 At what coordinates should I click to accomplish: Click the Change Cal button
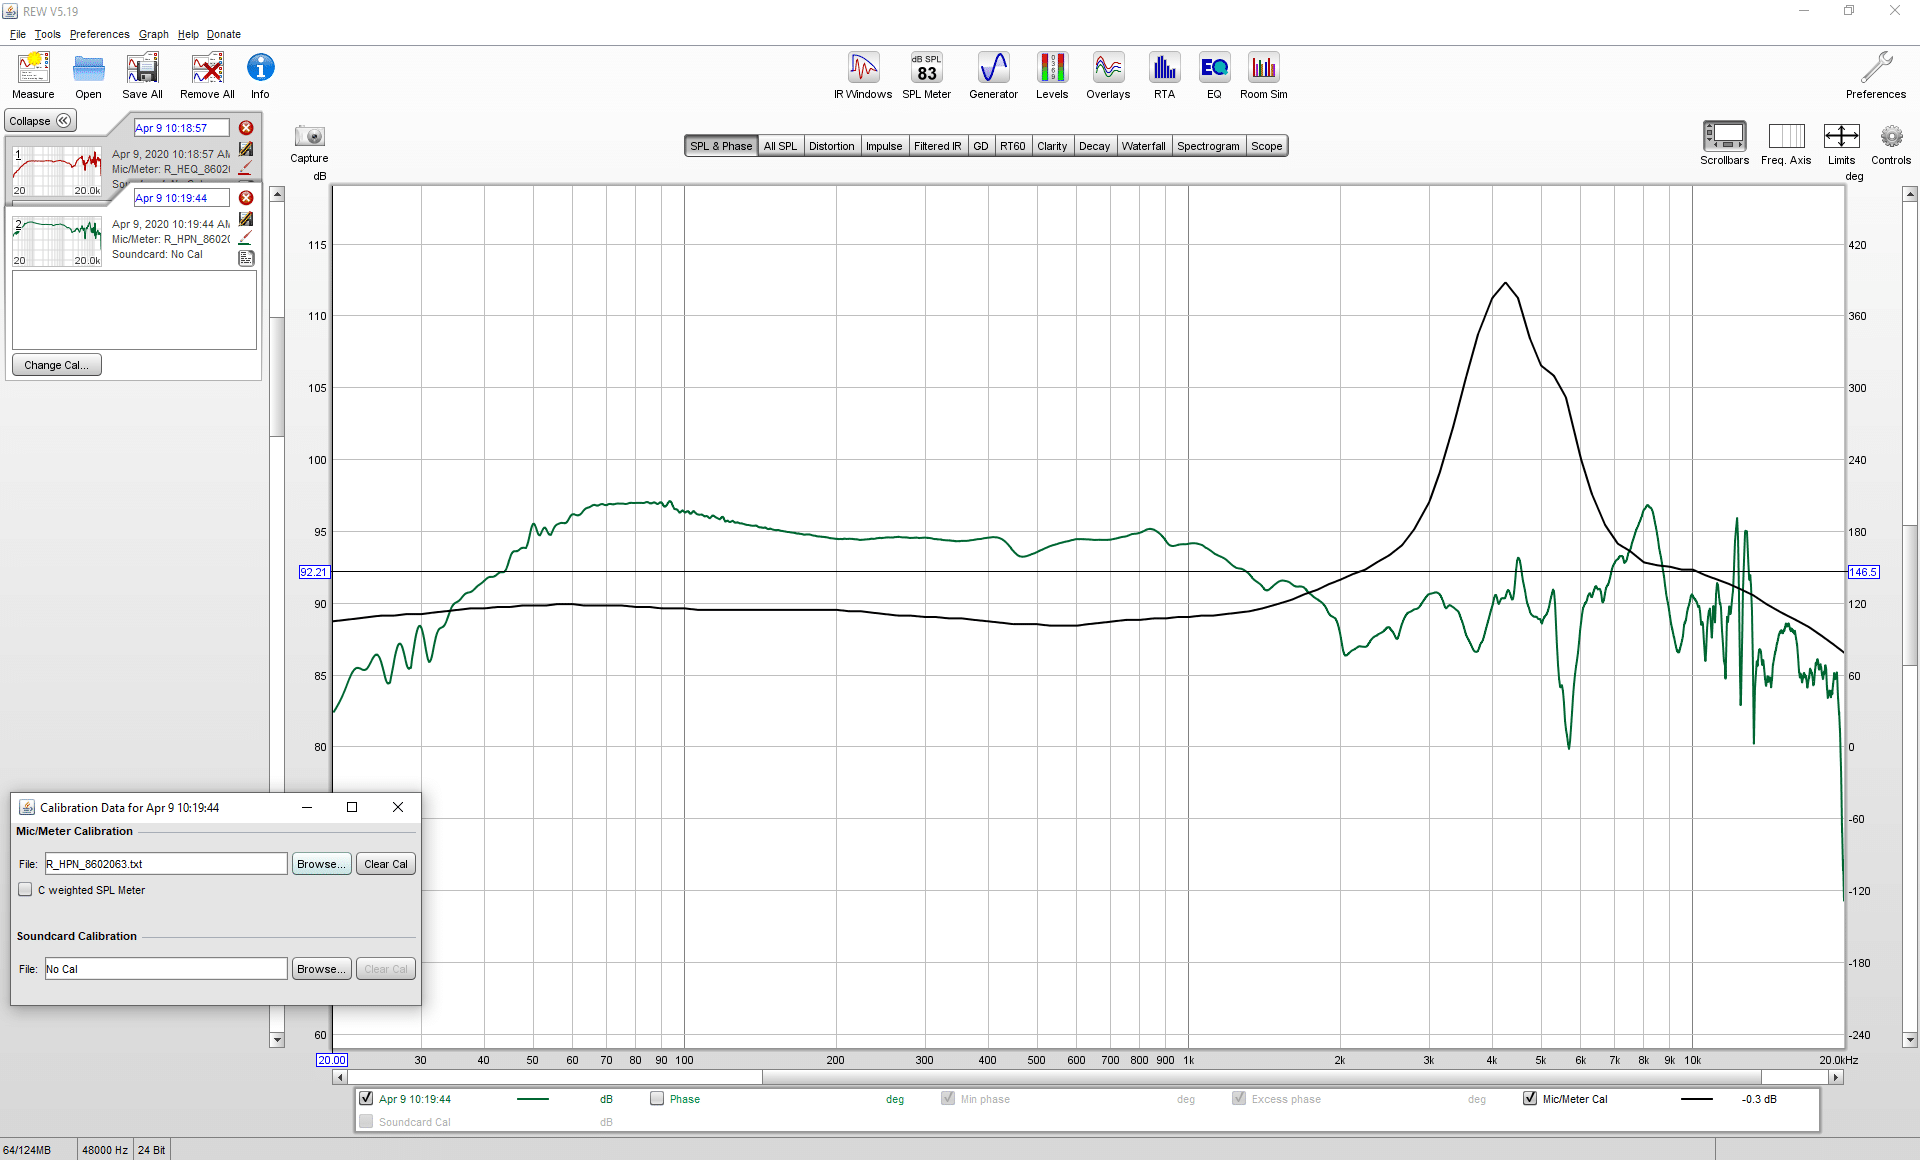point(56,365)
